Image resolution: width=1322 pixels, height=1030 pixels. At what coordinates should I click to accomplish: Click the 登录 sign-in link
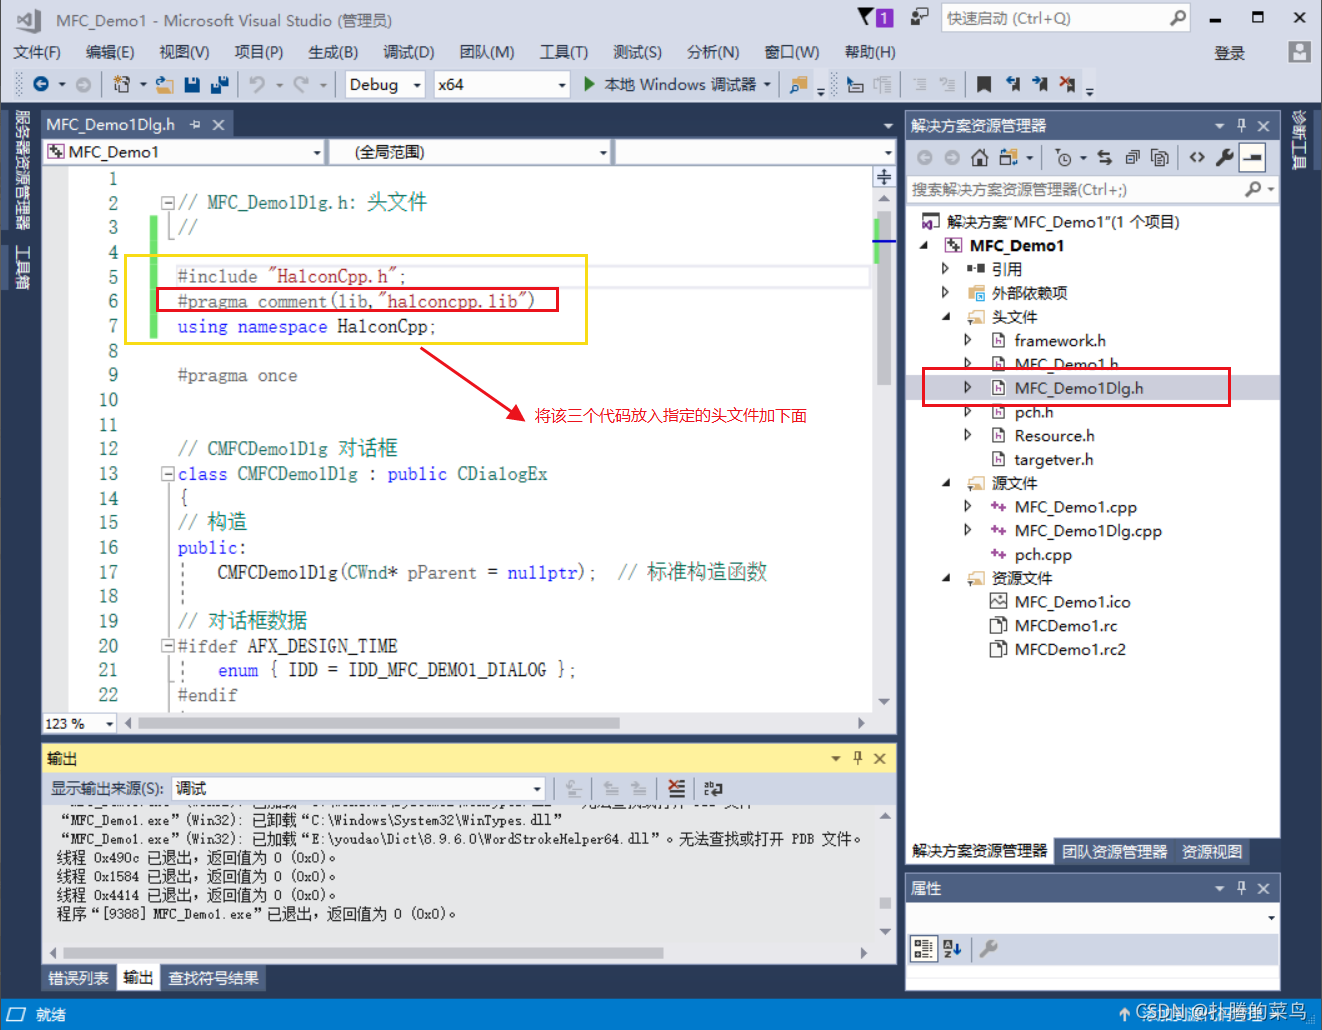click(1230, 53)
